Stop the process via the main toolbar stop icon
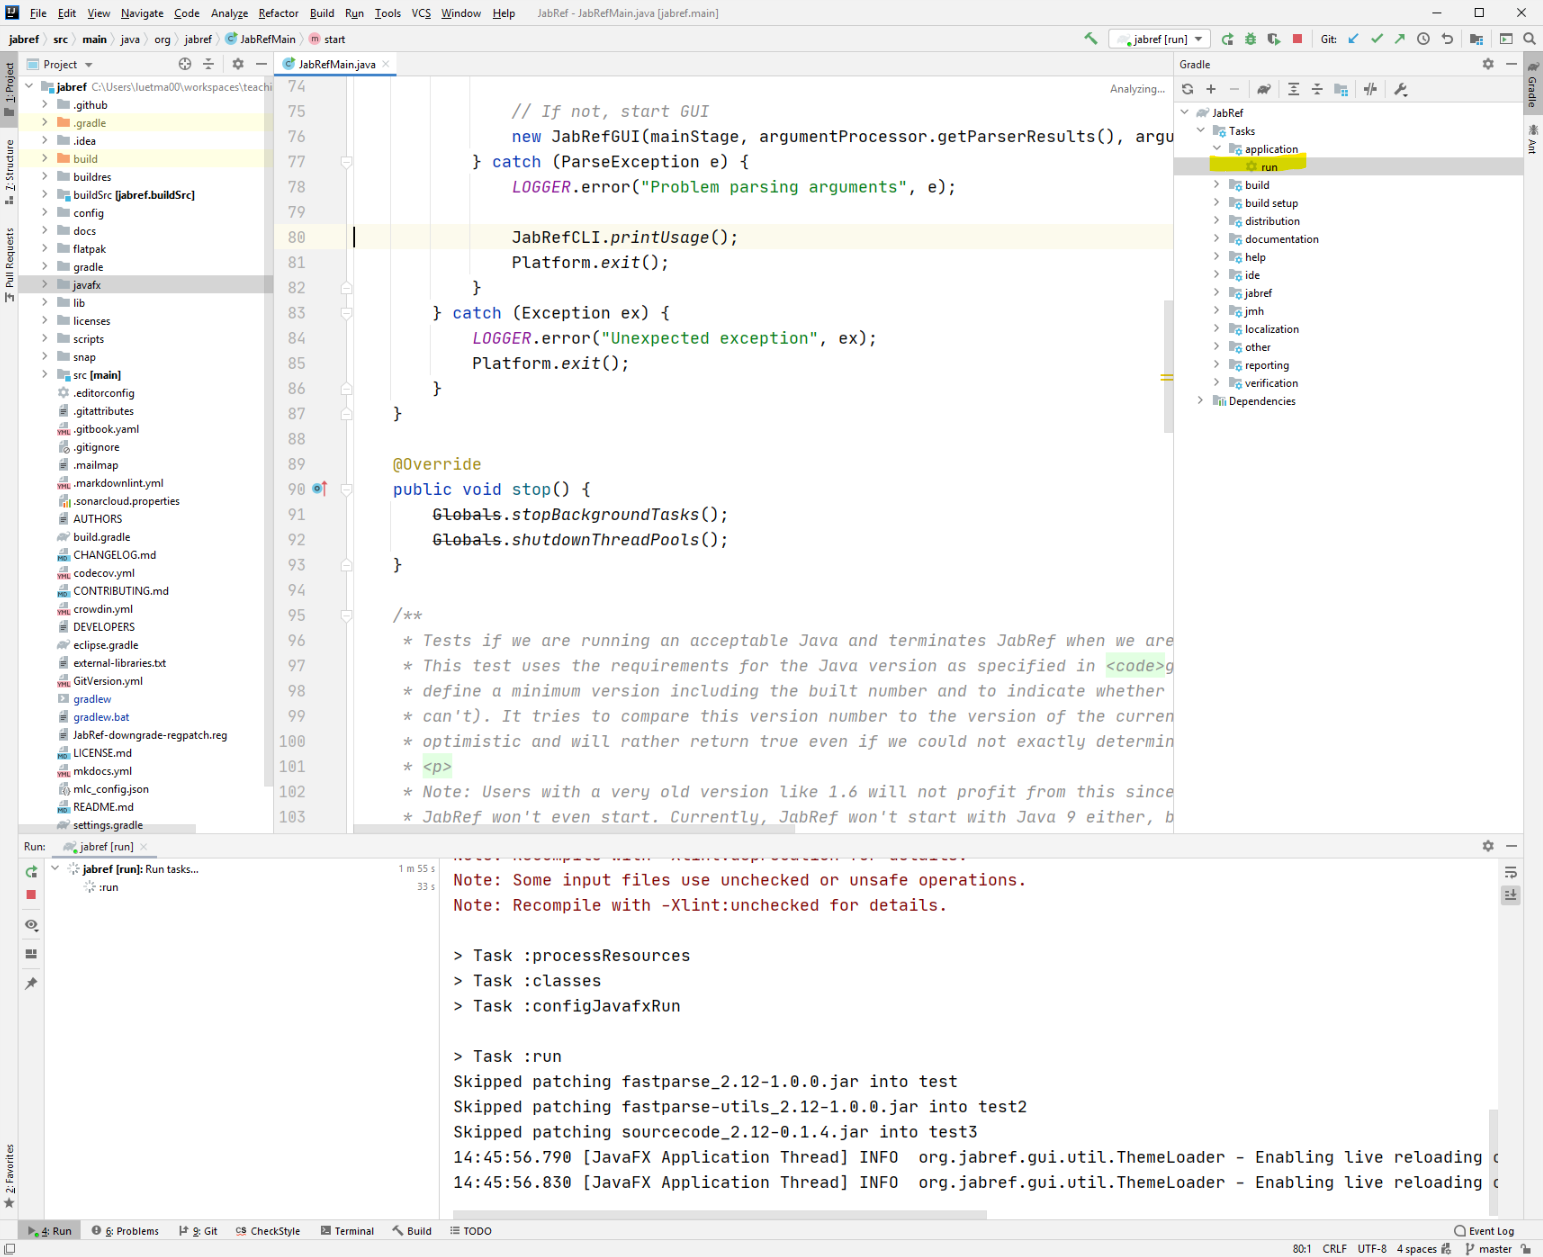Viewport: 1543px width, 1257px height. [x=1297, y=39]
